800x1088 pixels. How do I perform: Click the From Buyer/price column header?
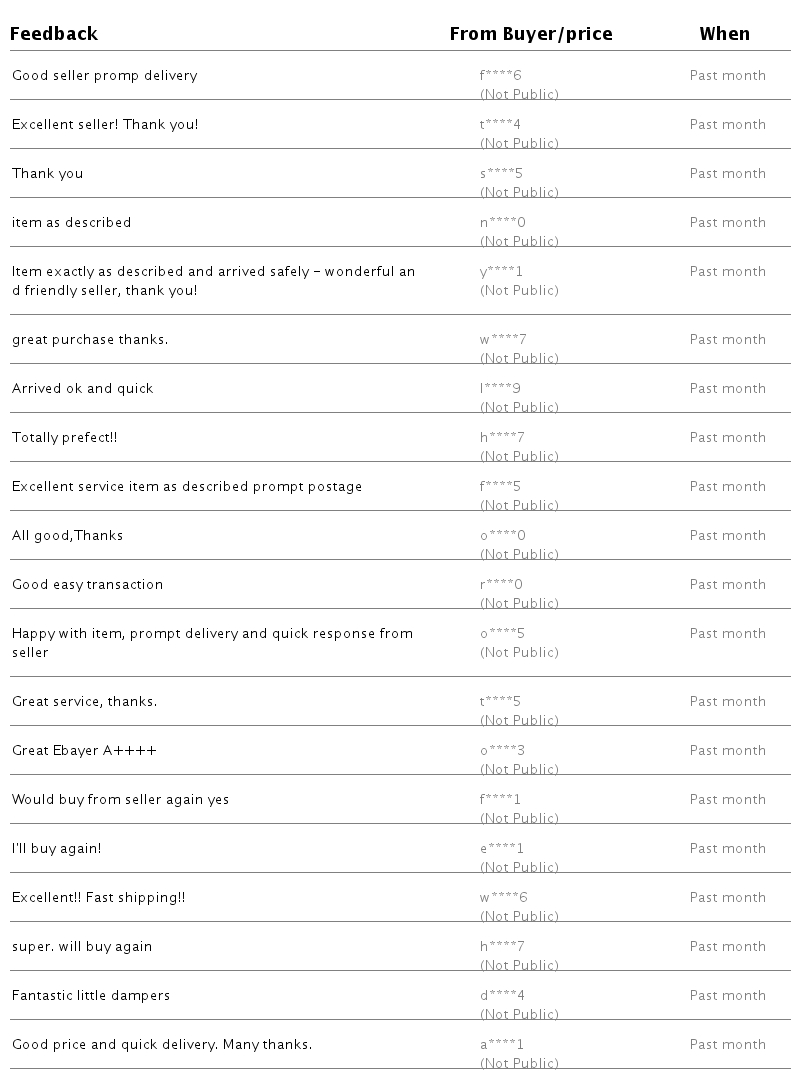tap(531, 34)
